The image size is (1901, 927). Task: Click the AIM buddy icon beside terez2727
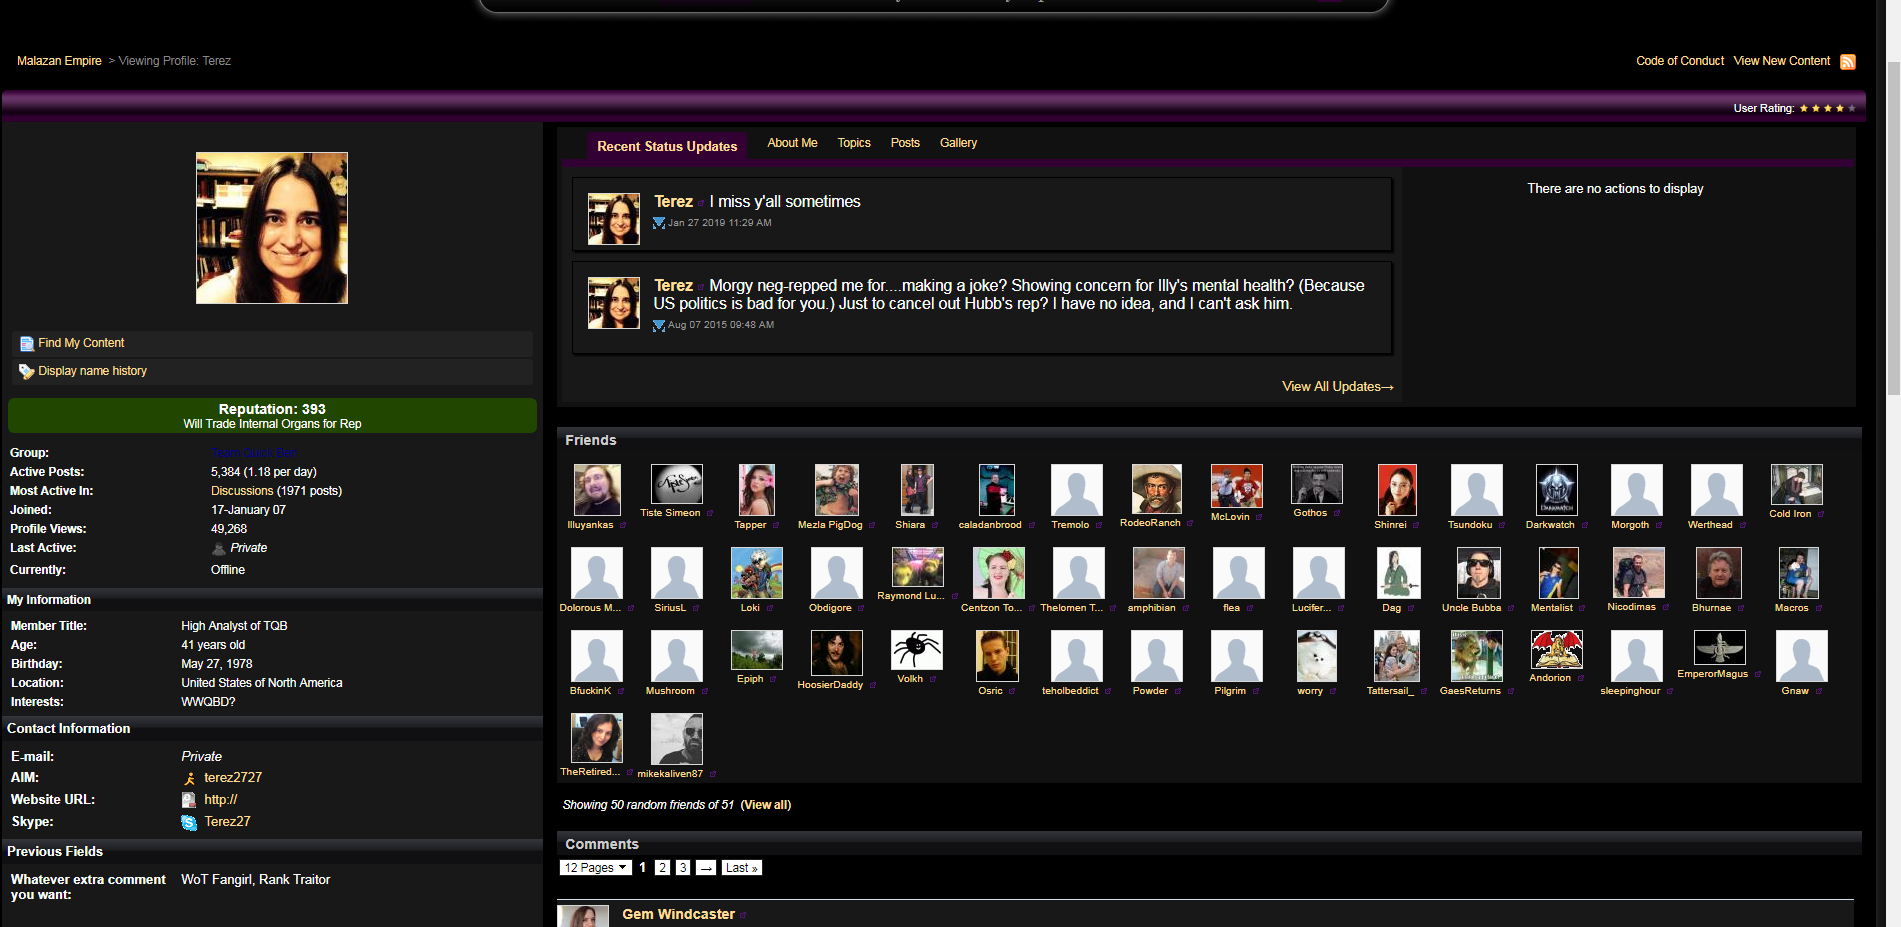(189, 778)
